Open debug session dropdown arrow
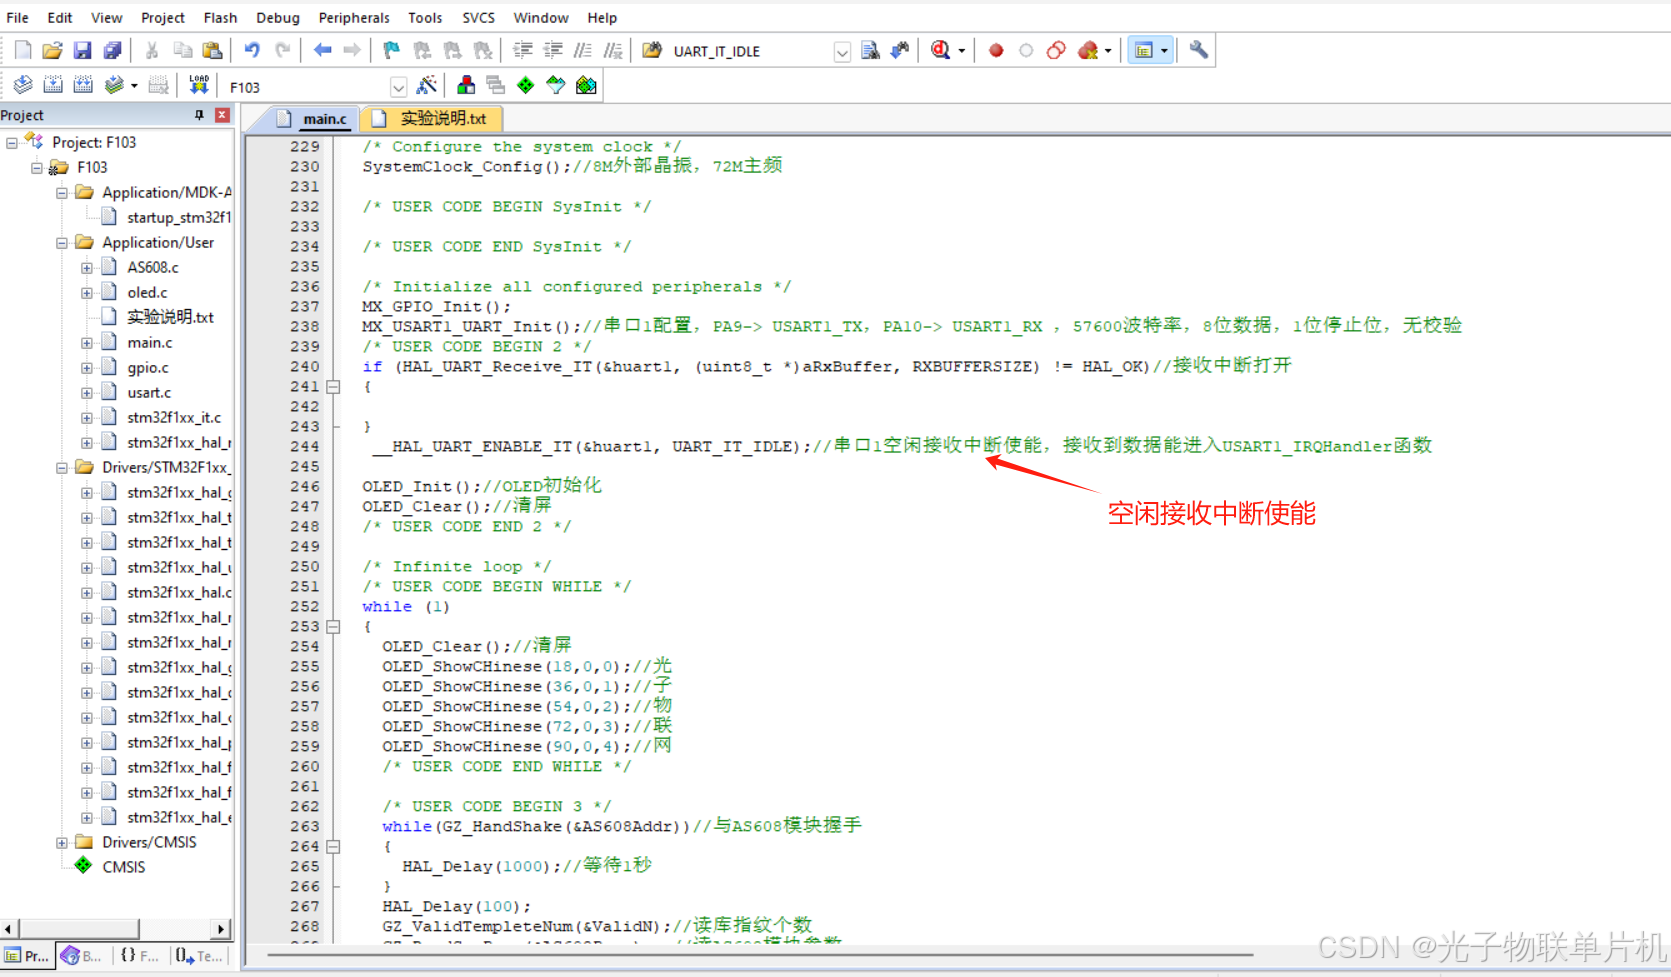This screenshot has width=1671, height=977. (x=962, y=50)
